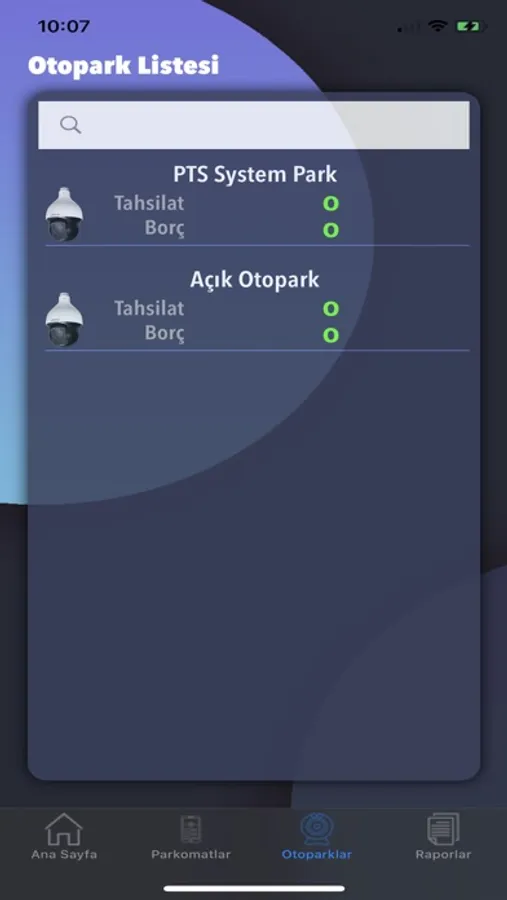Open the PTS System Park entry
This screenshot has height=900, width=507.
(x=257, y=203)
